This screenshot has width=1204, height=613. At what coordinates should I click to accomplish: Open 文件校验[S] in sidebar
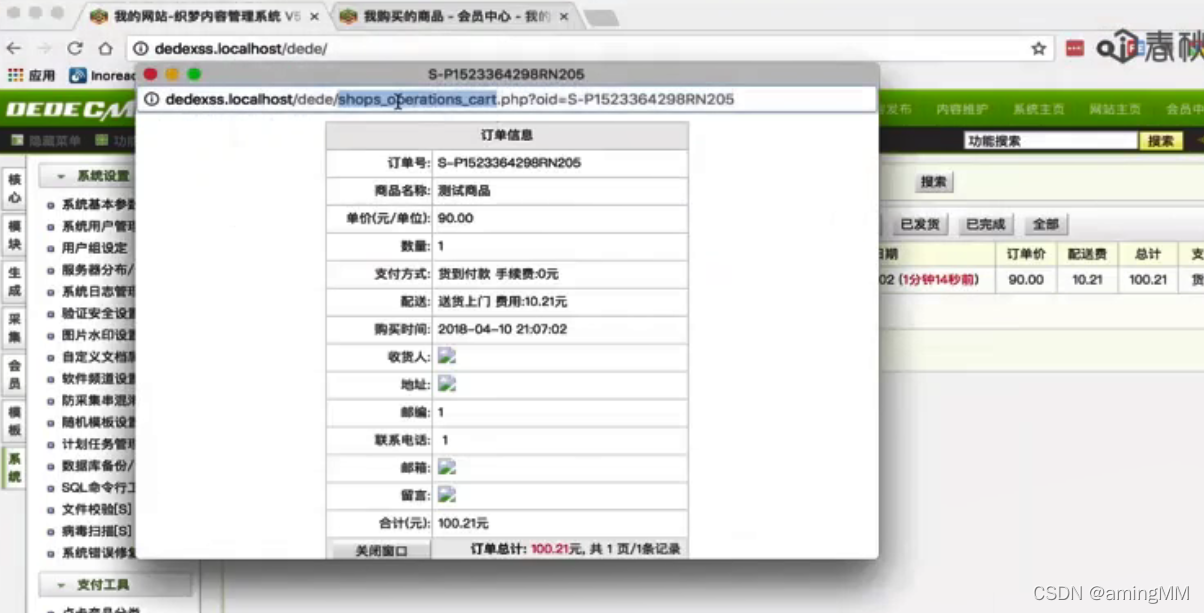click(96, 509)
